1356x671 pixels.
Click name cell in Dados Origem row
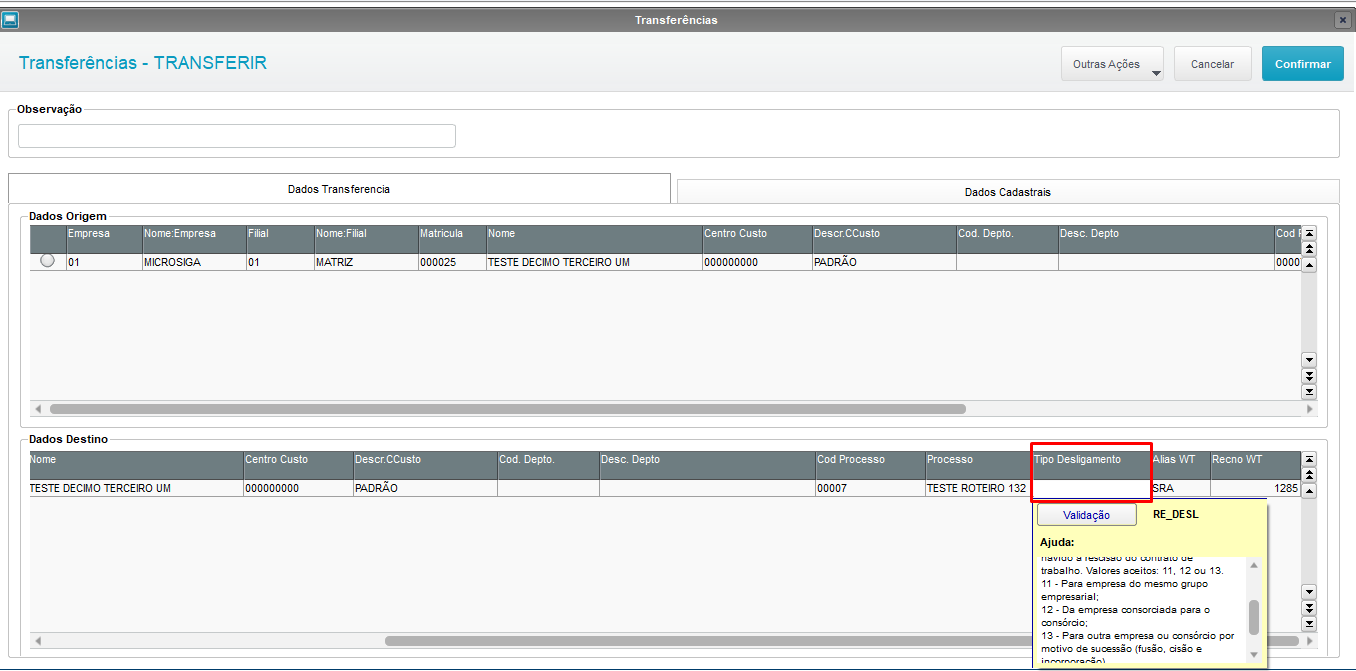(594, 262)
